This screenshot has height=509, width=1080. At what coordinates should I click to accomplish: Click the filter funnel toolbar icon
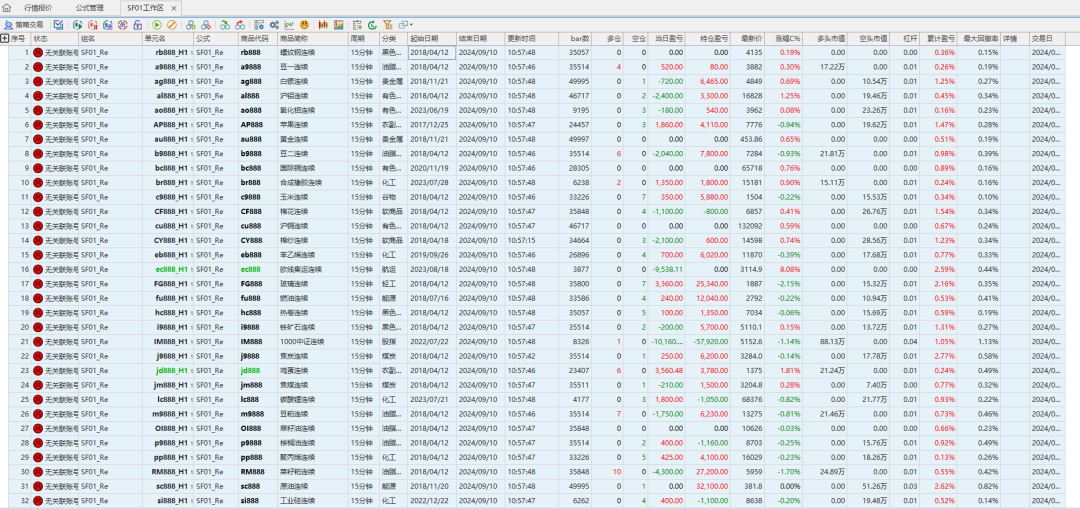pyautogui.click(x=388, y=24)
